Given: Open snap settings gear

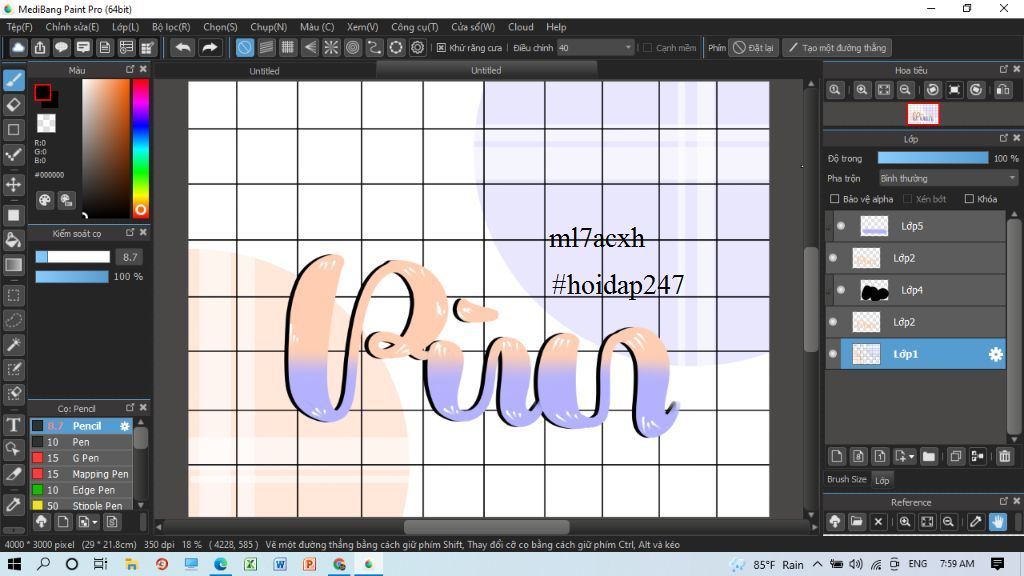Looking at the screenshot, I should [418, 48].
